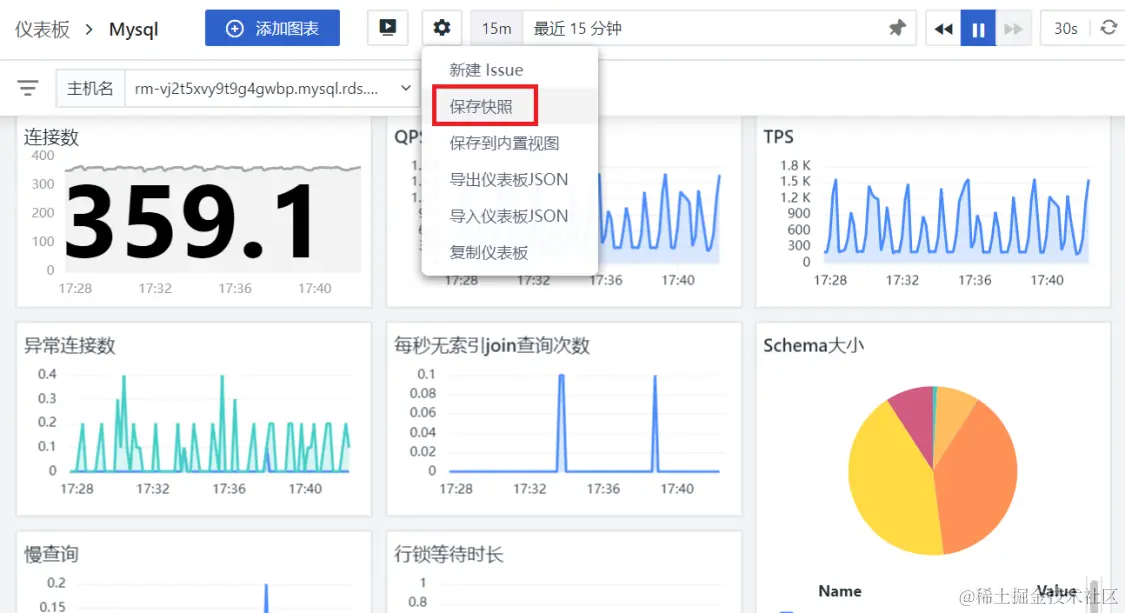Click the Add Chart (添加图表) button
The width and height of the screenshot is (1125, 613).
[272, 28]
